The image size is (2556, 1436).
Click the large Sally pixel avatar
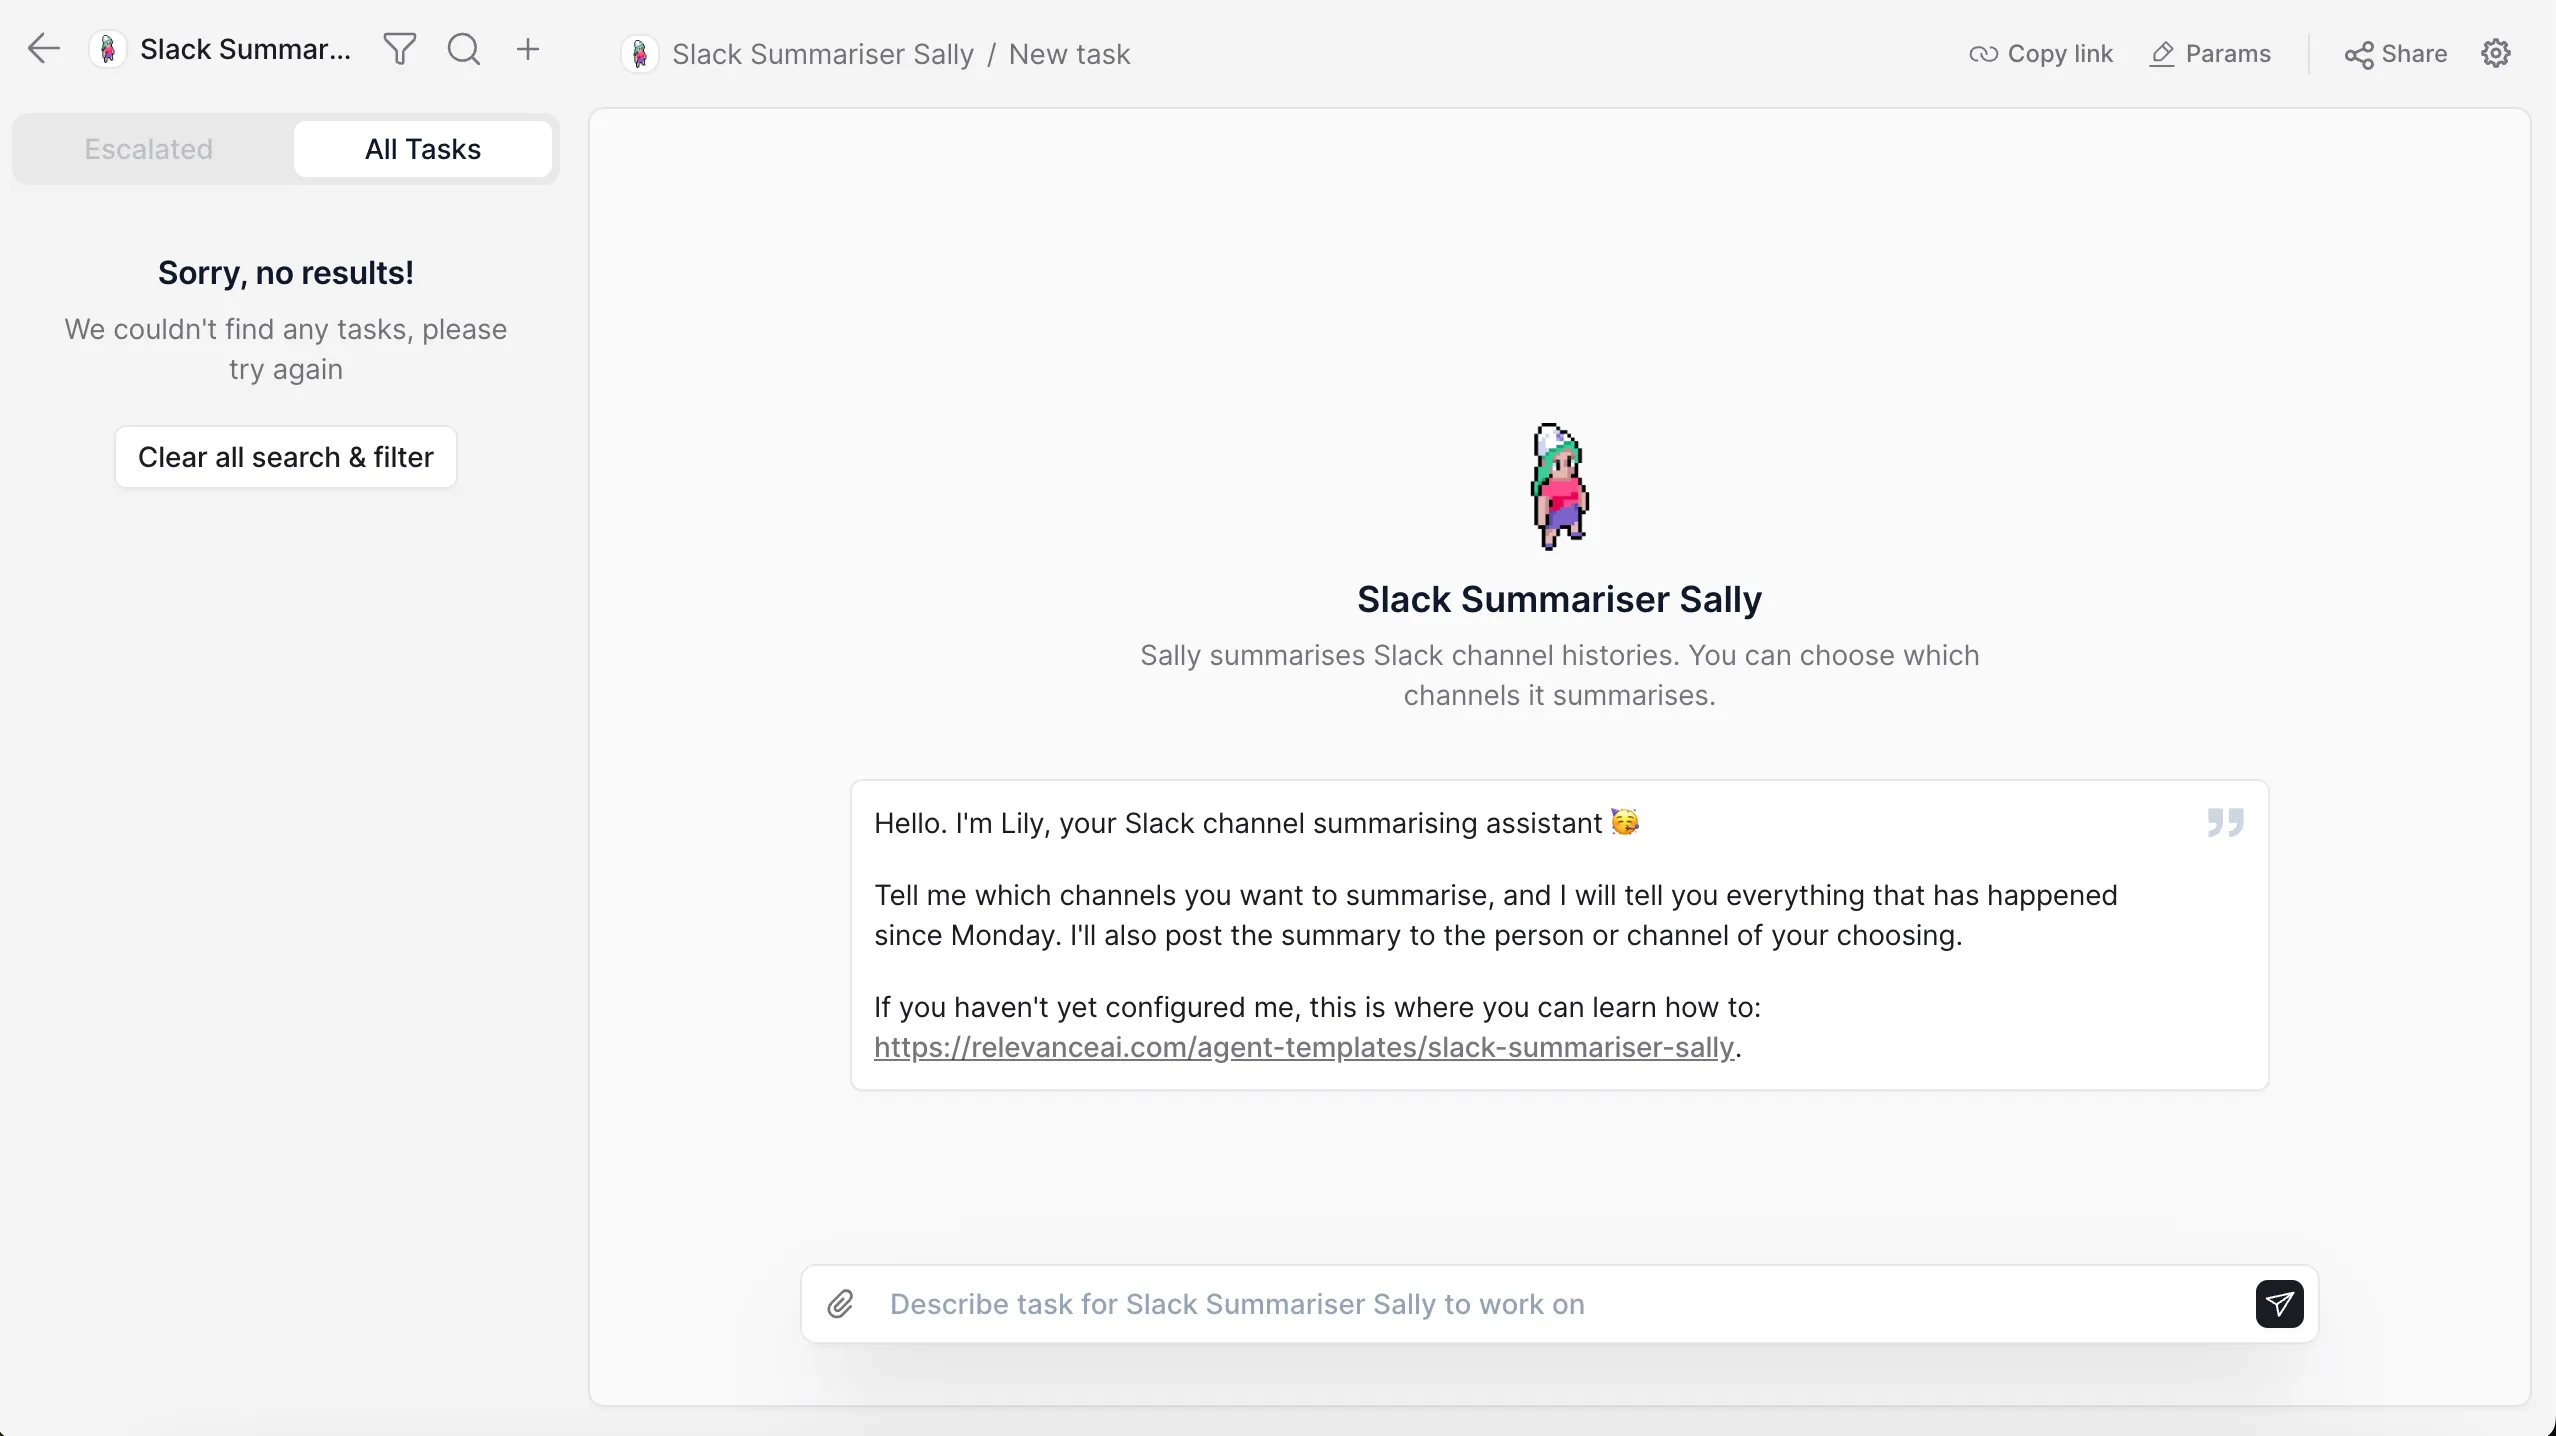point(1559,487)
